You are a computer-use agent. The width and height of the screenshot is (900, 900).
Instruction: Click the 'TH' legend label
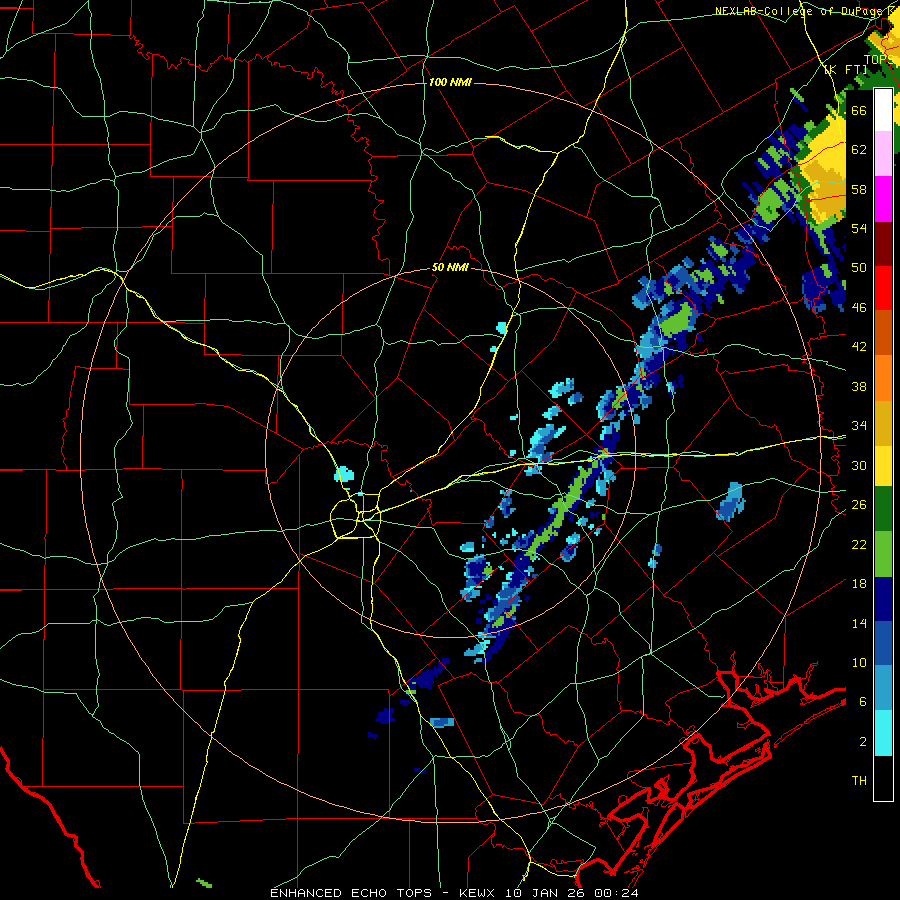(859, 781)
